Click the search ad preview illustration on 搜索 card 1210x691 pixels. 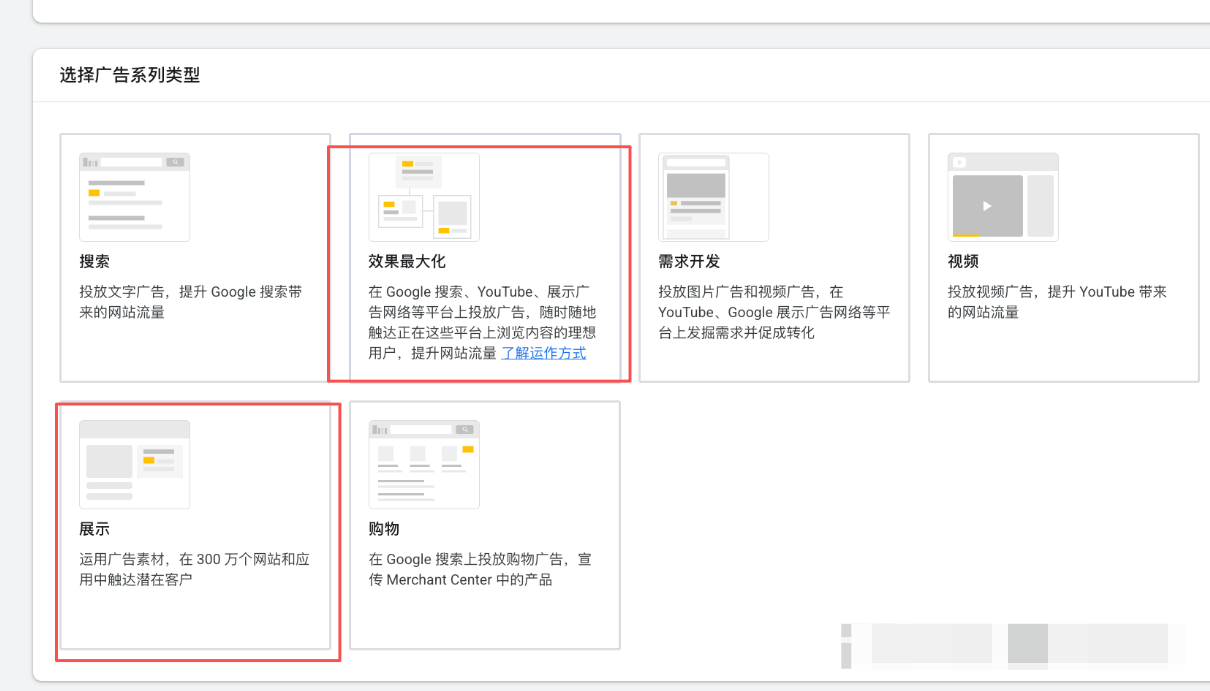[134, 196]
